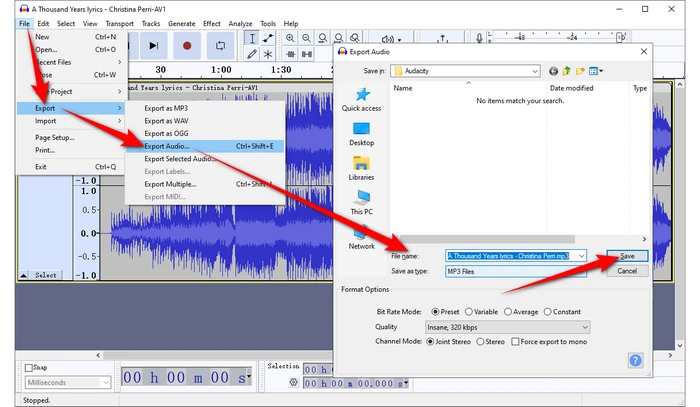This screenshot has width=700, height=407.
Task: Open the View Menu icon dropdown in dialog
Action: (x=596, y=71)
